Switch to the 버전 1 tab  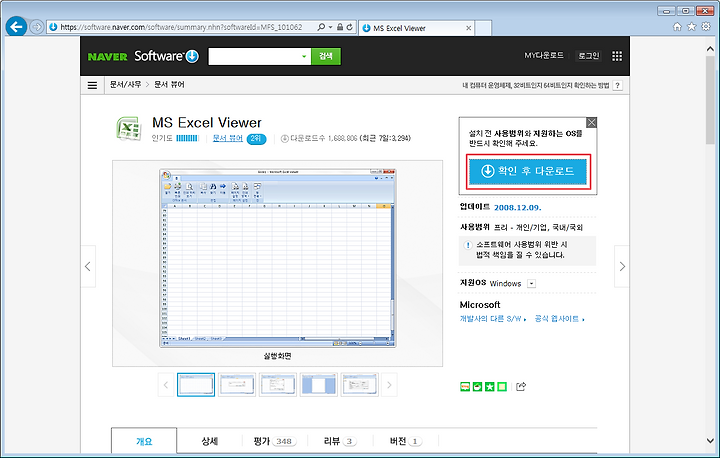(405, 441)
